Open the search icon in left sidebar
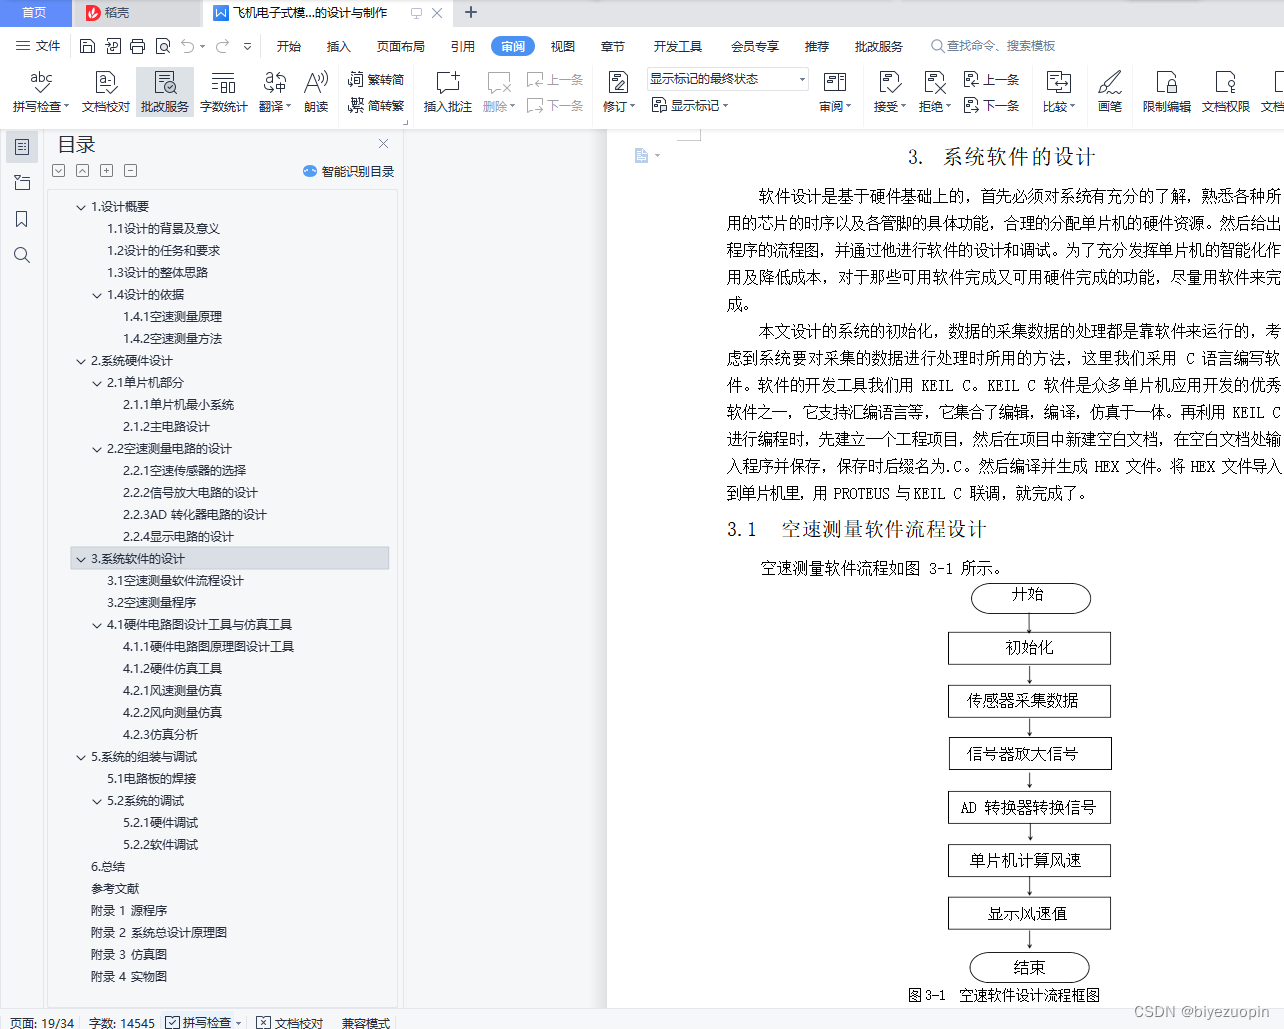This screenshot has height=1029, width=1284. click(x=21, y=255)
